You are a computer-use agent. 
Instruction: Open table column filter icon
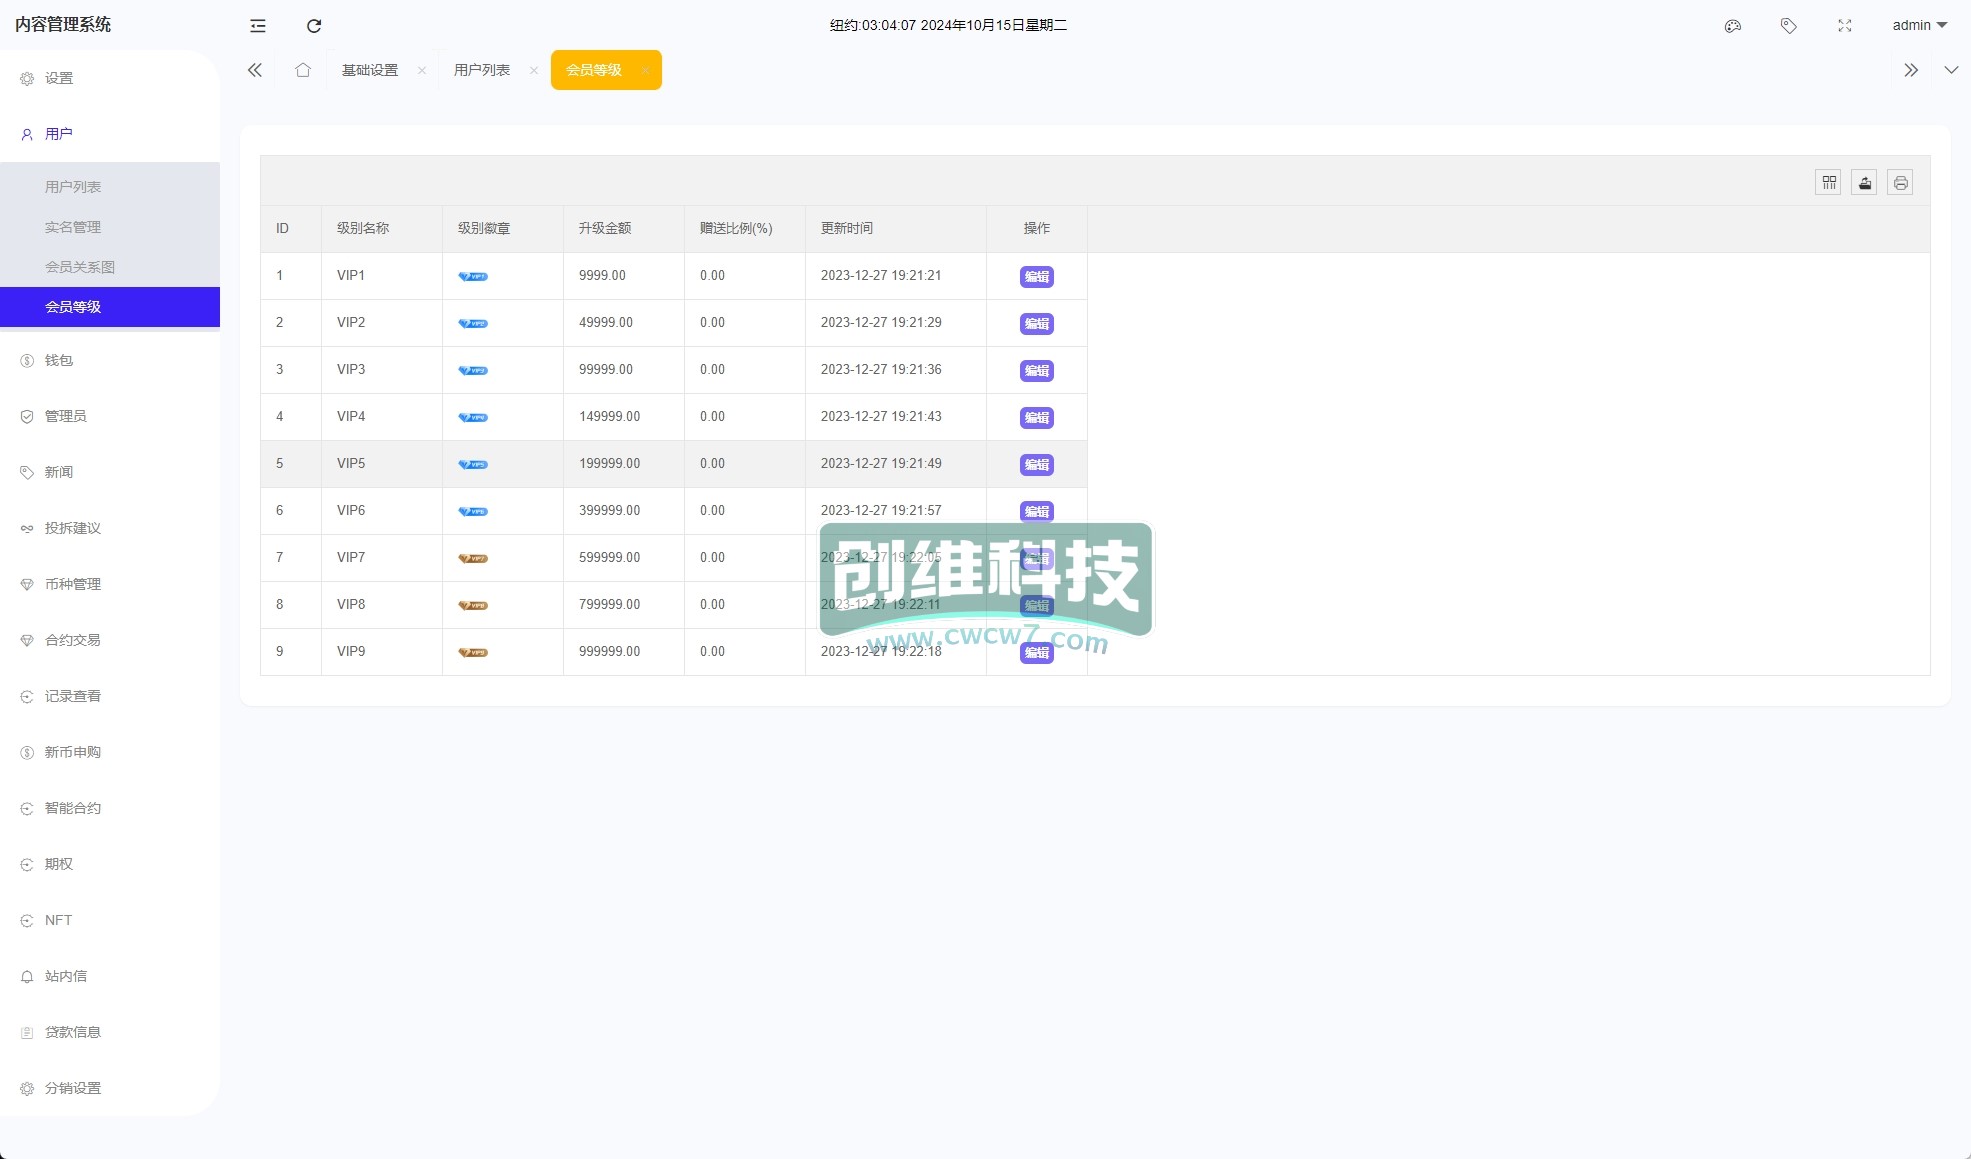pos(1829,183)
